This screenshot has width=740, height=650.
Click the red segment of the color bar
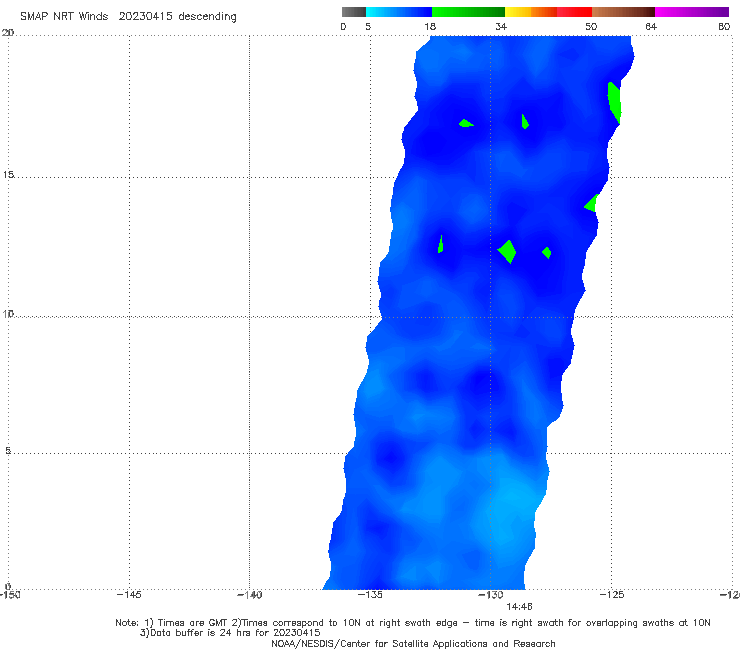click(575, 12)
